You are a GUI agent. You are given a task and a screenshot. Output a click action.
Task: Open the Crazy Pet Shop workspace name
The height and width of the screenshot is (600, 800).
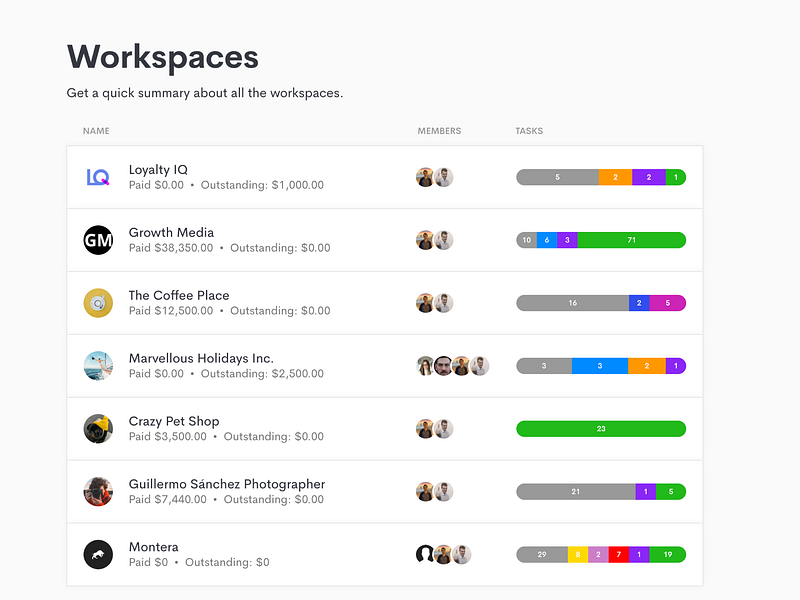[174, 421]
